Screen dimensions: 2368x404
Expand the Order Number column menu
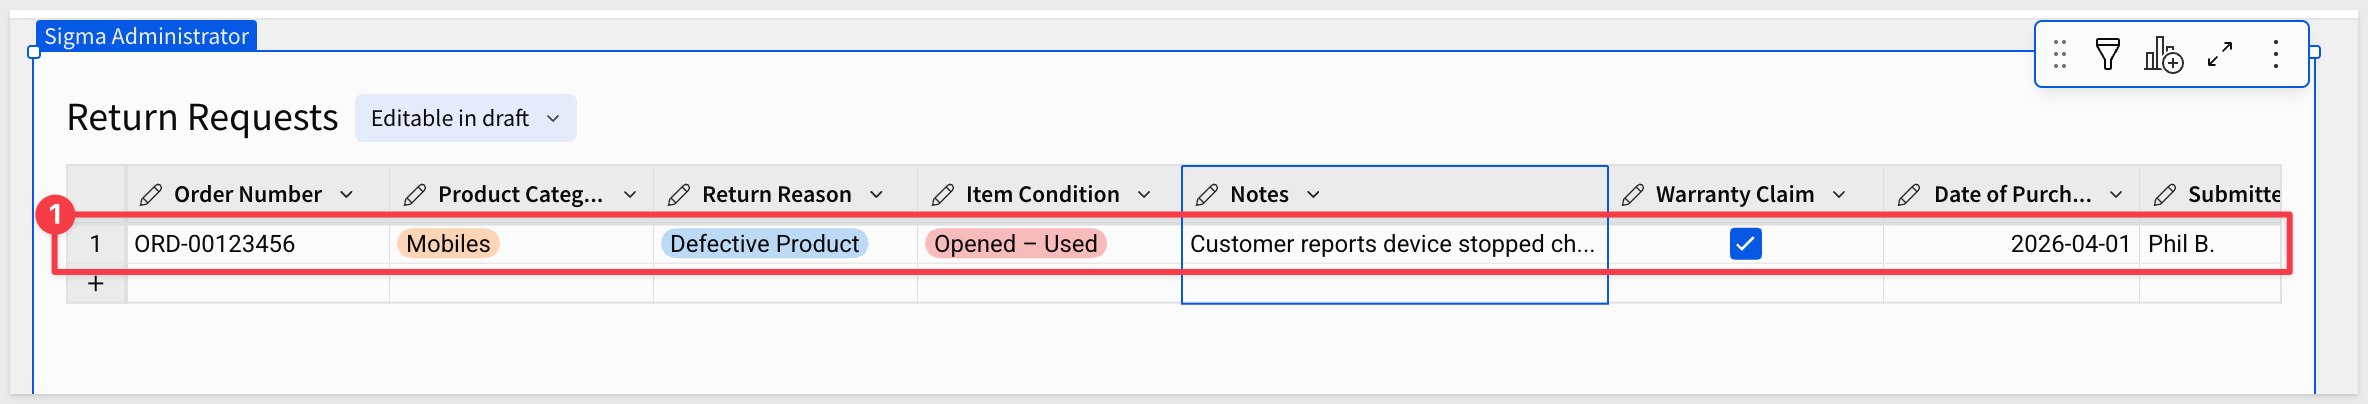347,195
